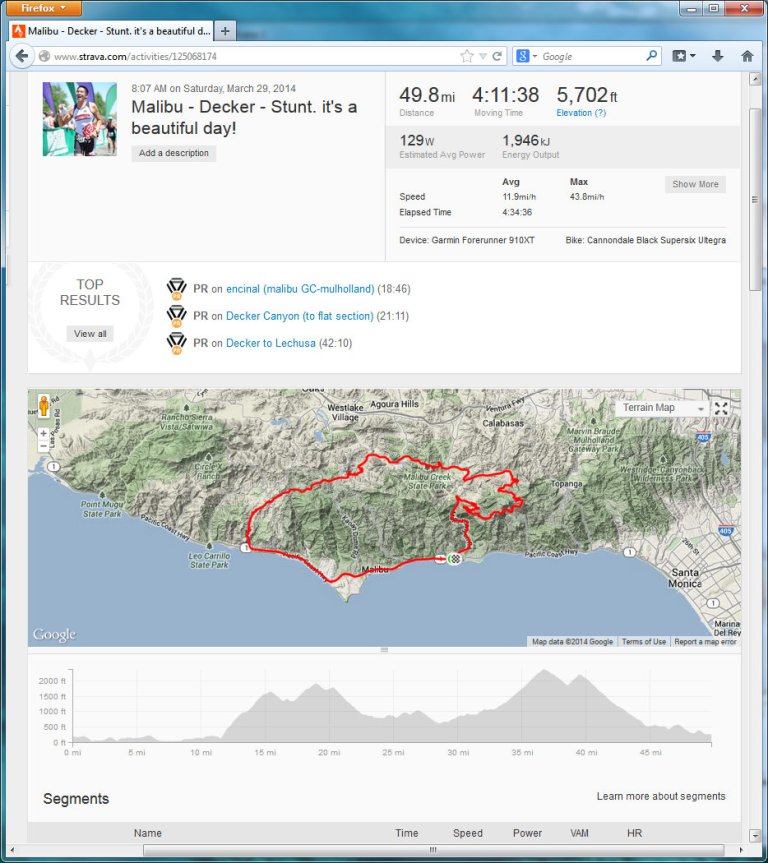The image size is (768, 863).
Task: Click the PR trophy beside the encinal segment
Action: coord(178,288)
